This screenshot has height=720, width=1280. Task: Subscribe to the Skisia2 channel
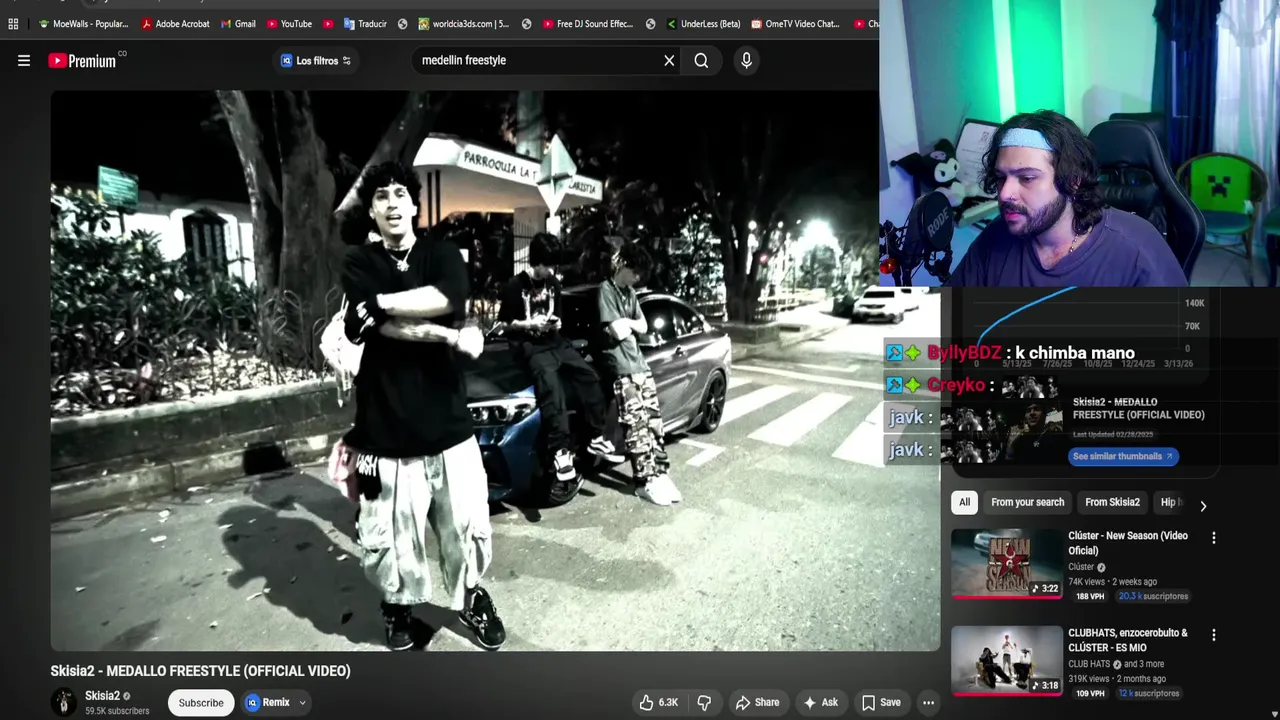pos(201,703)
